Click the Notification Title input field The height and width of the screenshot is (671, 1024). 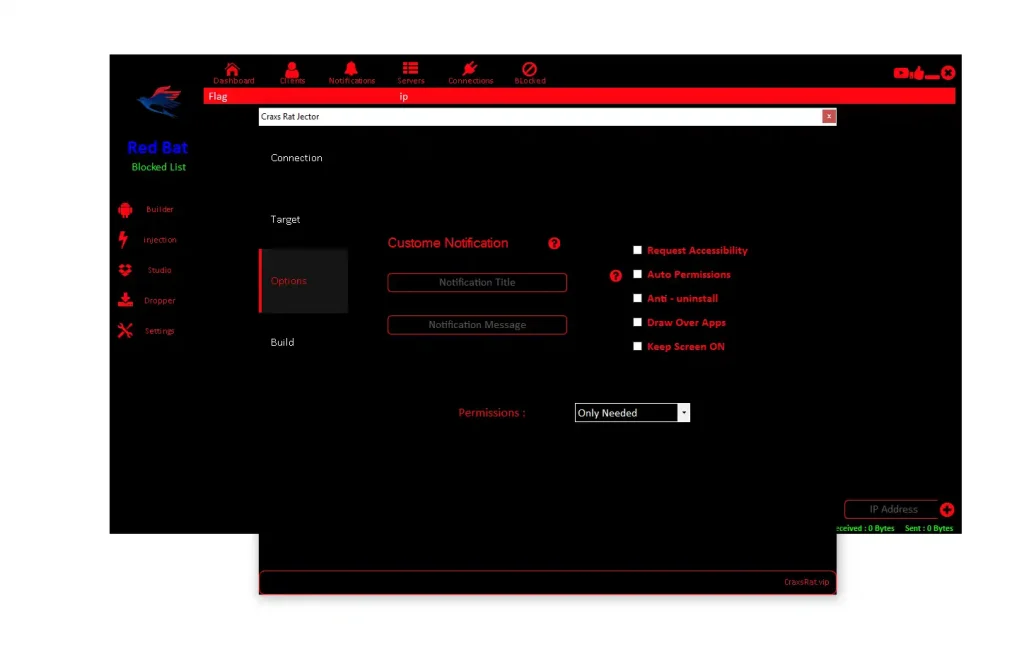pos(477,283)
